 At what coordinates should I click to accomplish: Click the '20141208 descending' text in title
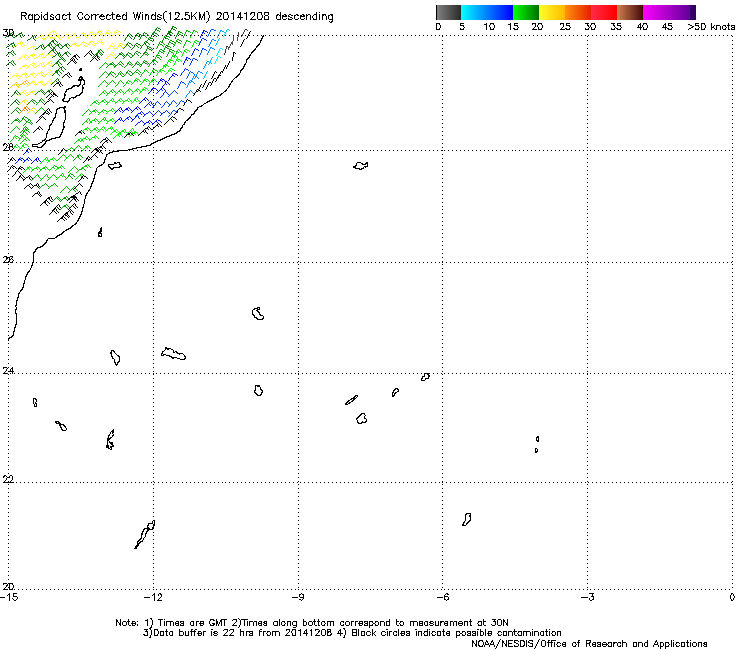point(275,17)
